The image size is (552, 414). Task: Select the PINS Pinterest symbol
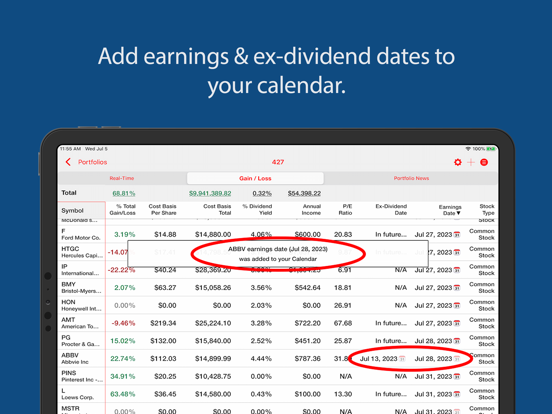pyautogui.click(x=81, y=376)
